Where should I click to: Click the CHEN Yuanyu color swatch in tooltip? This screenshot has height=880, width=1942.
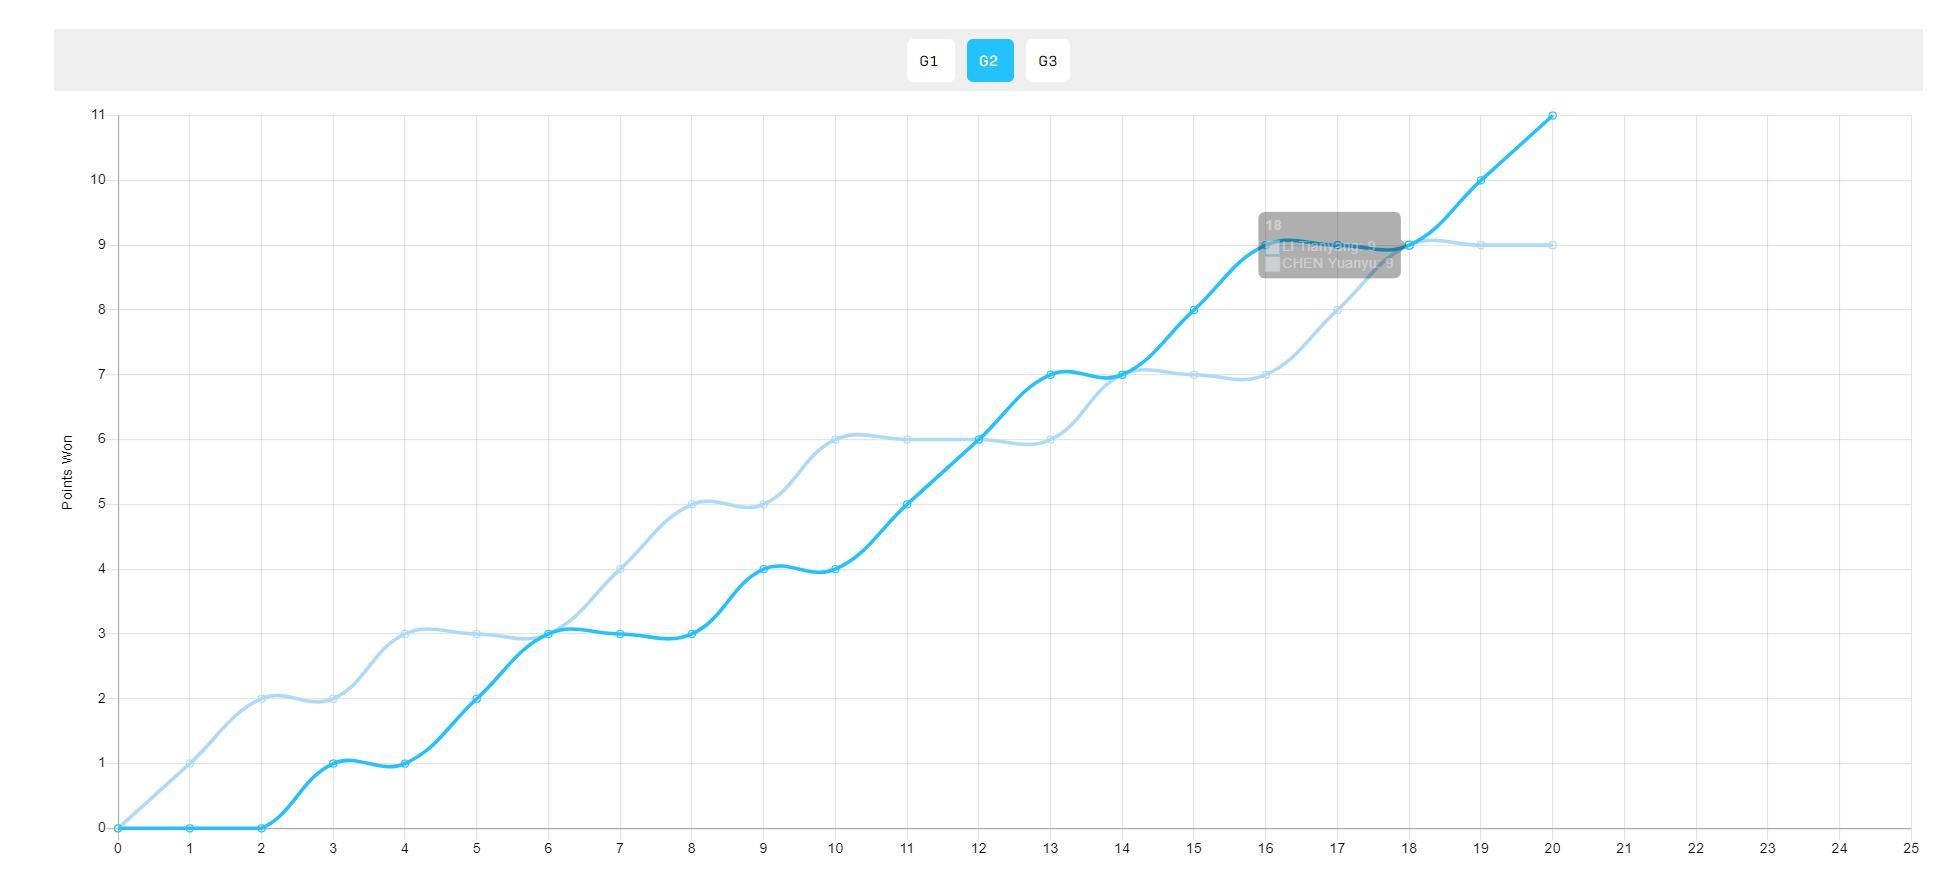(1273, 264)
